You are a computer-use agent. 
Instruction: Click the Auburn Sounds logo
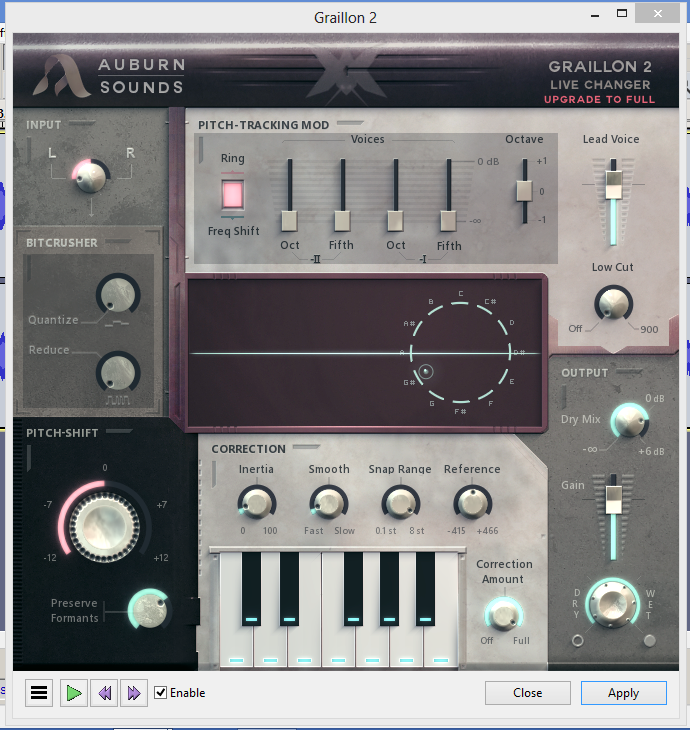pos(108,75)
